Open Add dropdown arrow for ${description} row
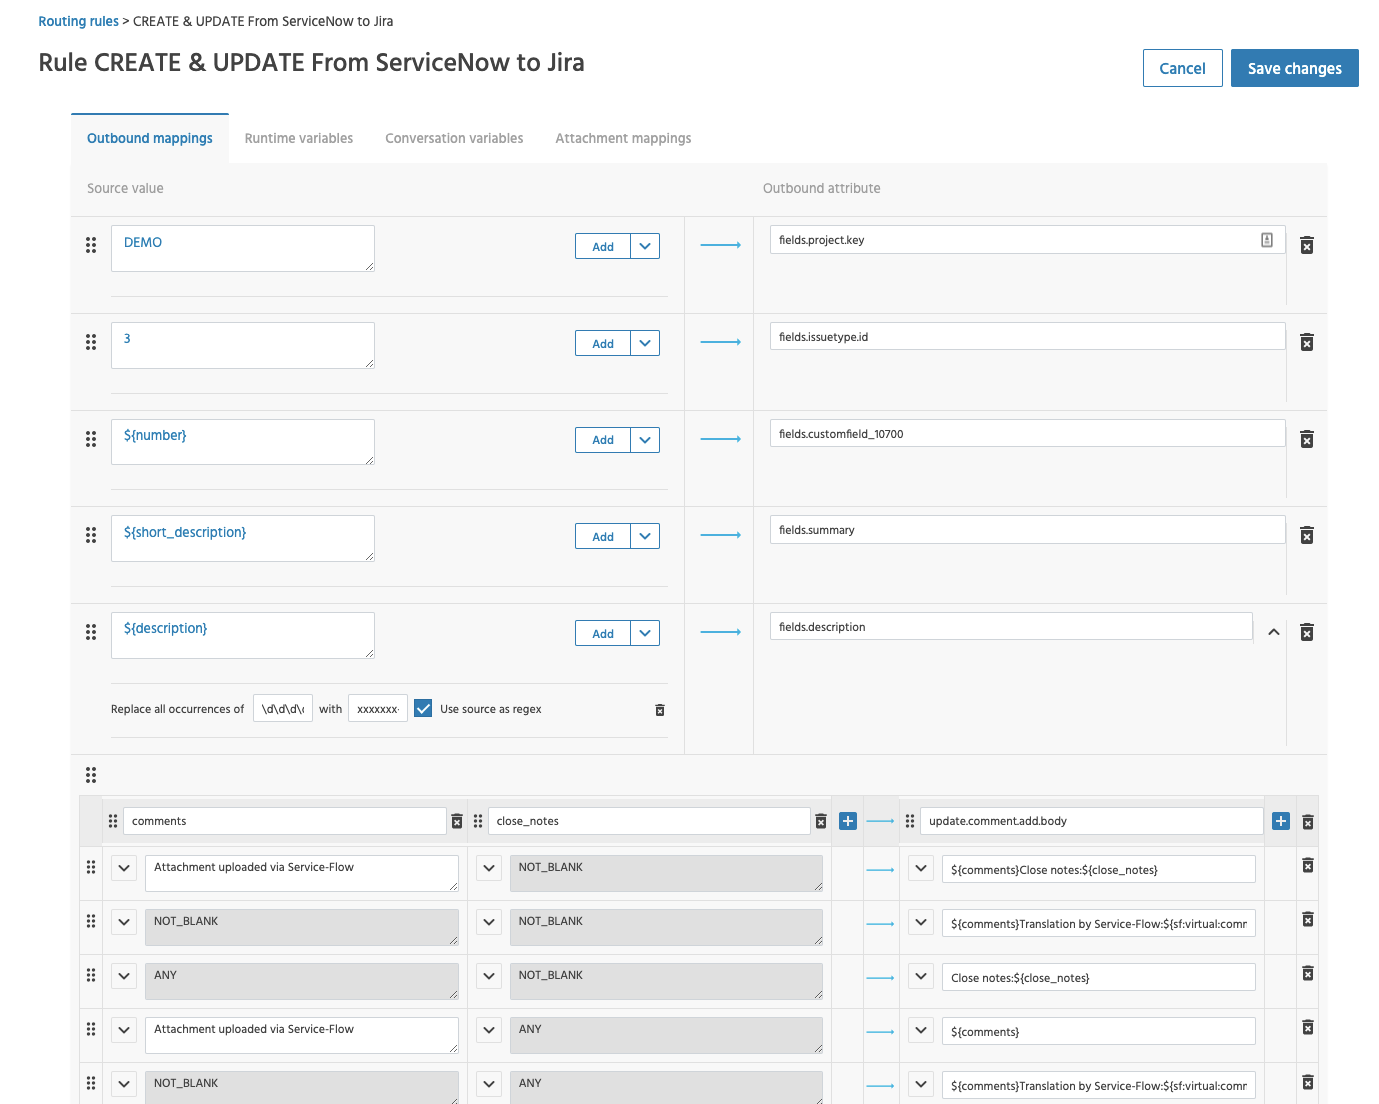This screenshot has height=1104, width=1379. (645, 633)
